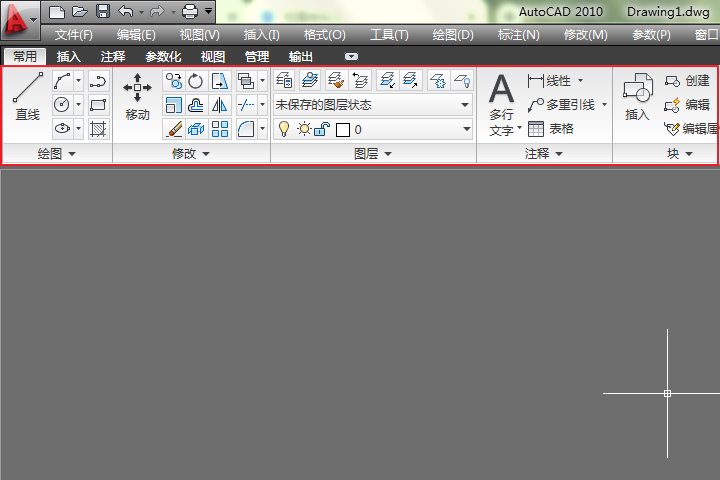Open the Fillet dropdown arrow
The height and width of the screenshot is (480, 720).
(263, 129)
